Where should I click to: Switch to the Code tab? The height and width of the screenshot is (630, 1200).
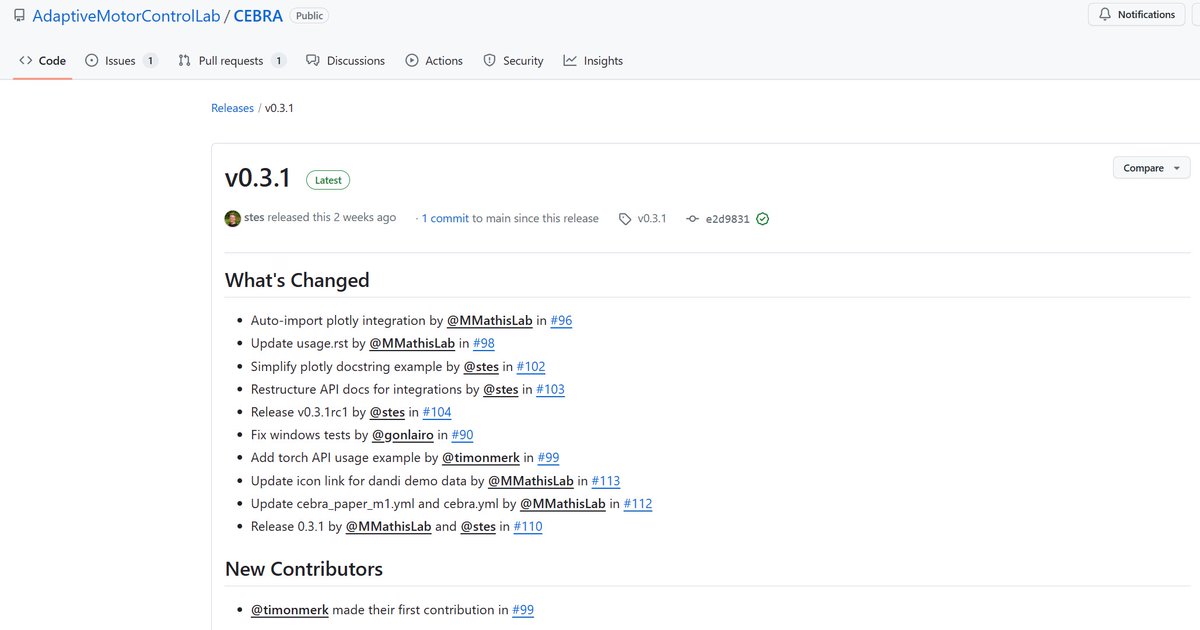[42, 61]
